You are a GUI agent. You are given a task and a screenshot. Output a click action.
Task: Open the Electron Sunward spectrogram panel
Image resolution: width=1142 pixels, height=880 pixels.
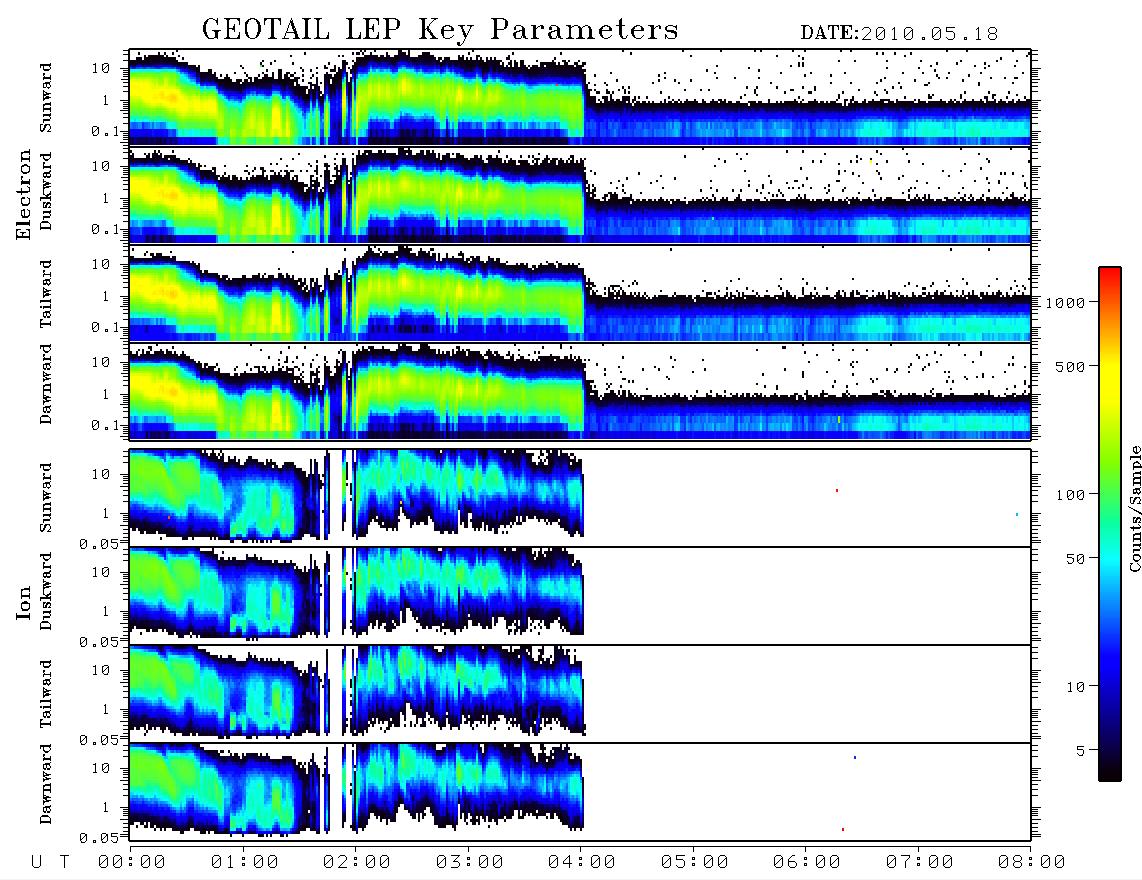tap(580, 98)
